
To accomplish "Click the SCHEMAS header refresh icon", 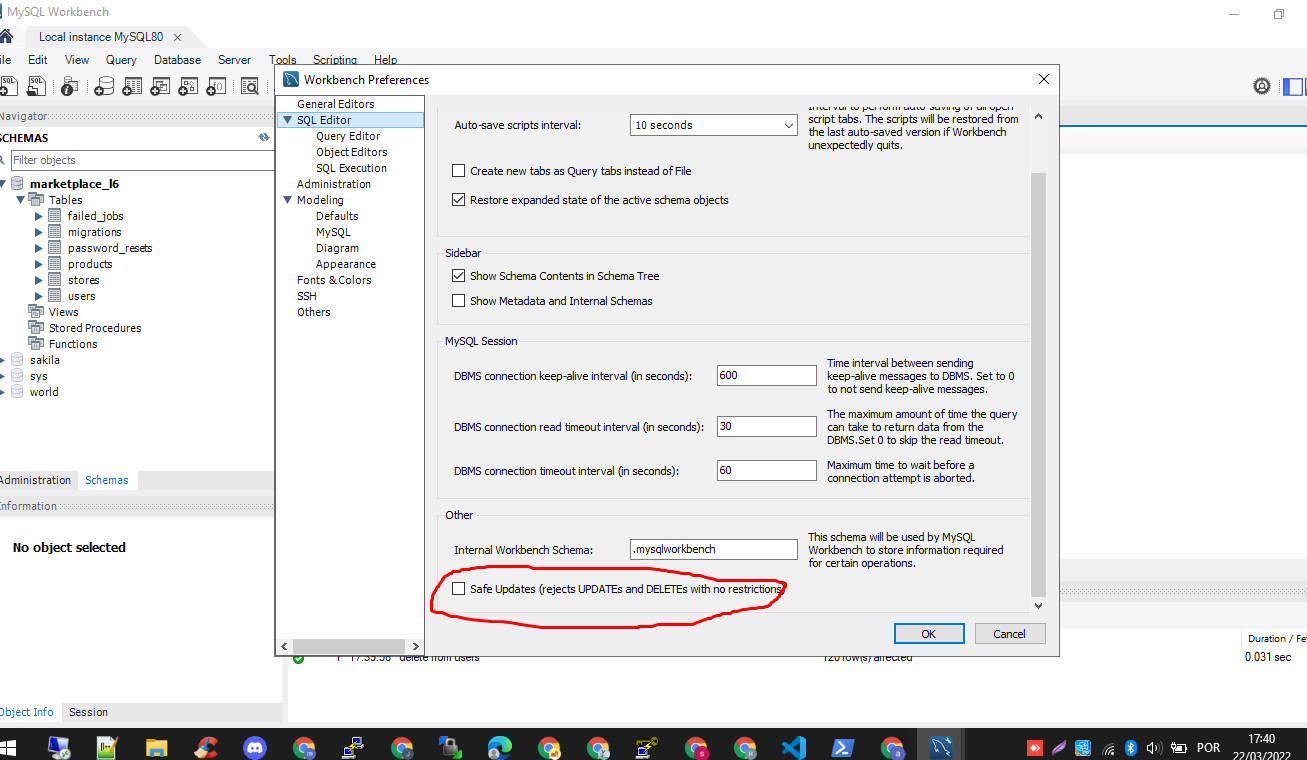I will (264, 138).
